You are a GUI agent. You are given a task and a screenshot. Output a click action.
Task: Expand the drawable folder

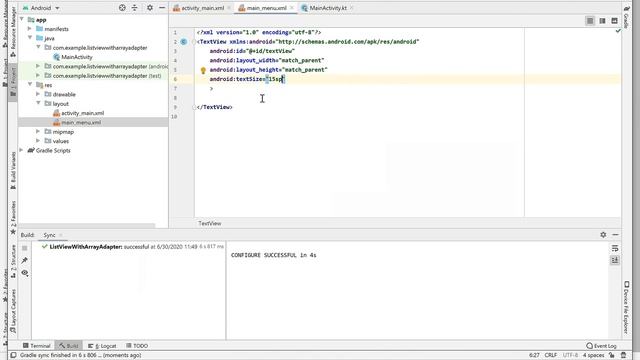pyautogui.click(x=38, y=94)
